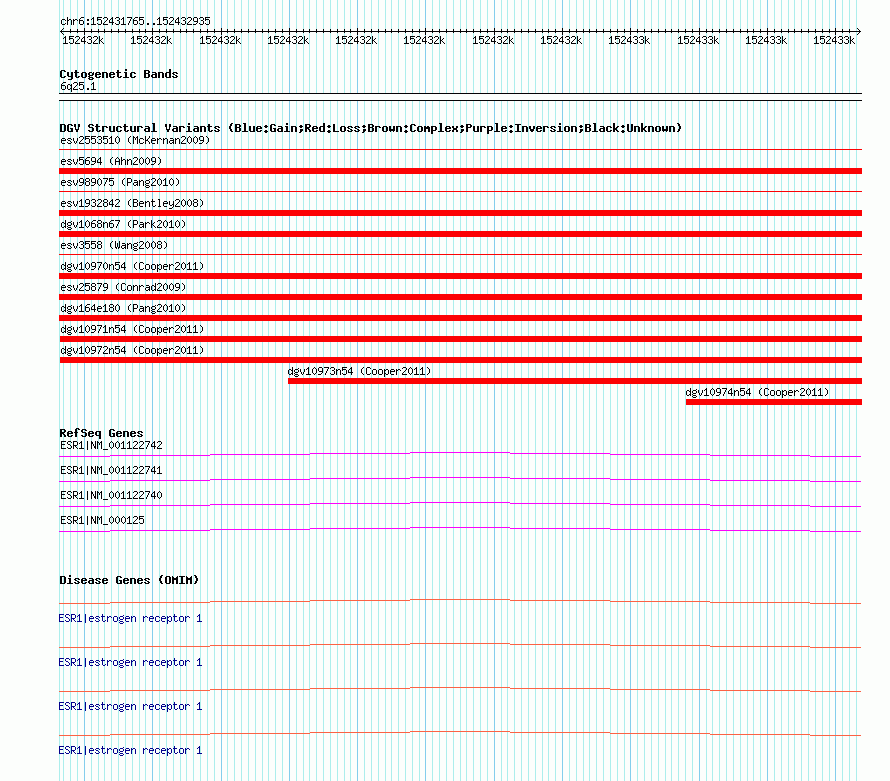Open the dgv10974n54 (Cooper2011) label
The image size is (890, 781).
coord(757,392)
